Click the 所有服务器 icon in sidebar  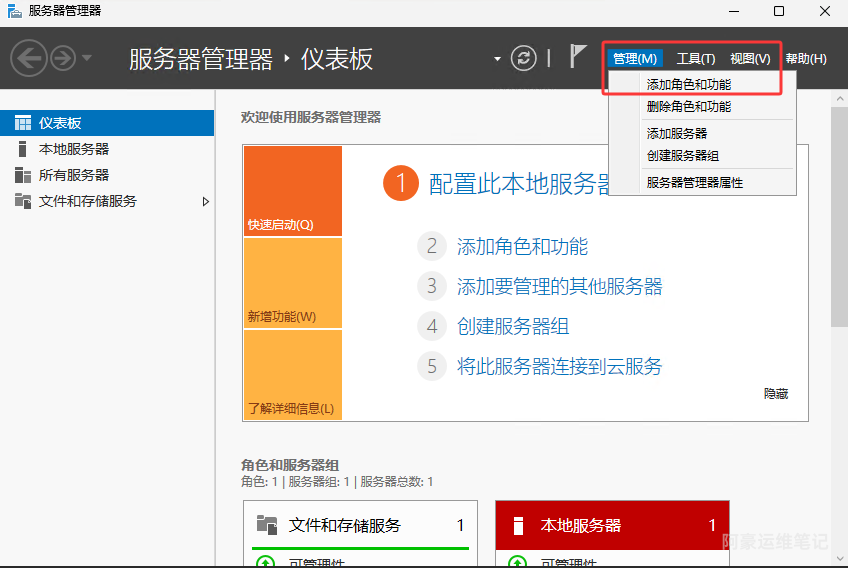coord(23,175)
